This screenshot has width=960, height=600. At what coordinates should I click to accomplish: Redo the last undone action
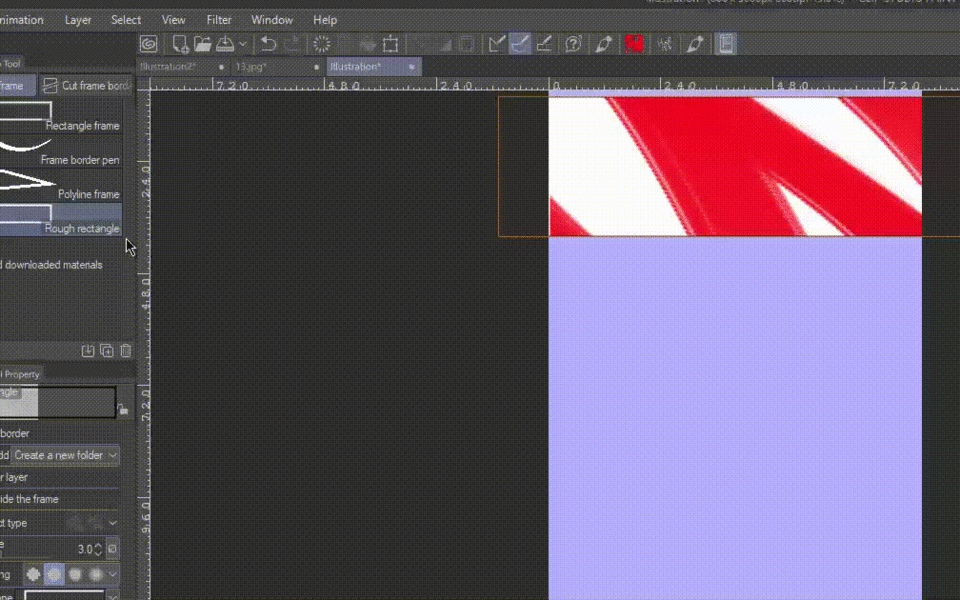292,44
